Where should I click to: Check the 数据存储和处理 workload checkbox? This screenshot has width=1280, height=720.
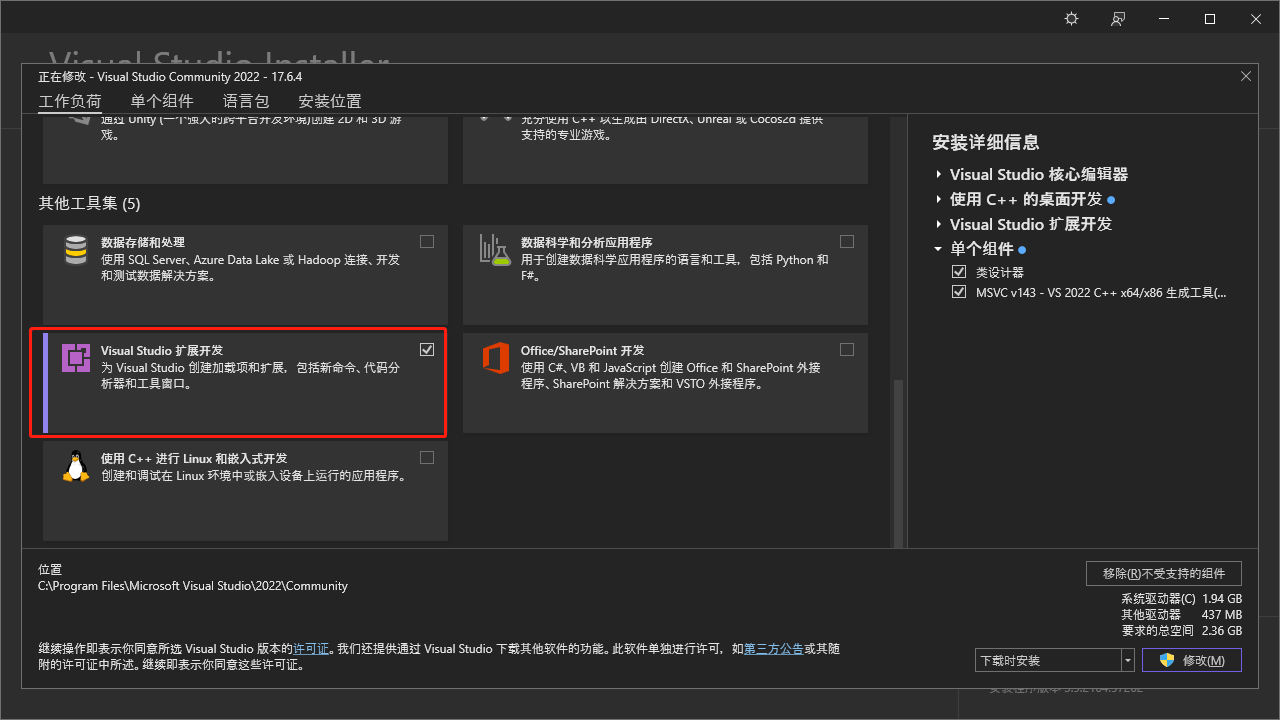[x=427, y=241]
